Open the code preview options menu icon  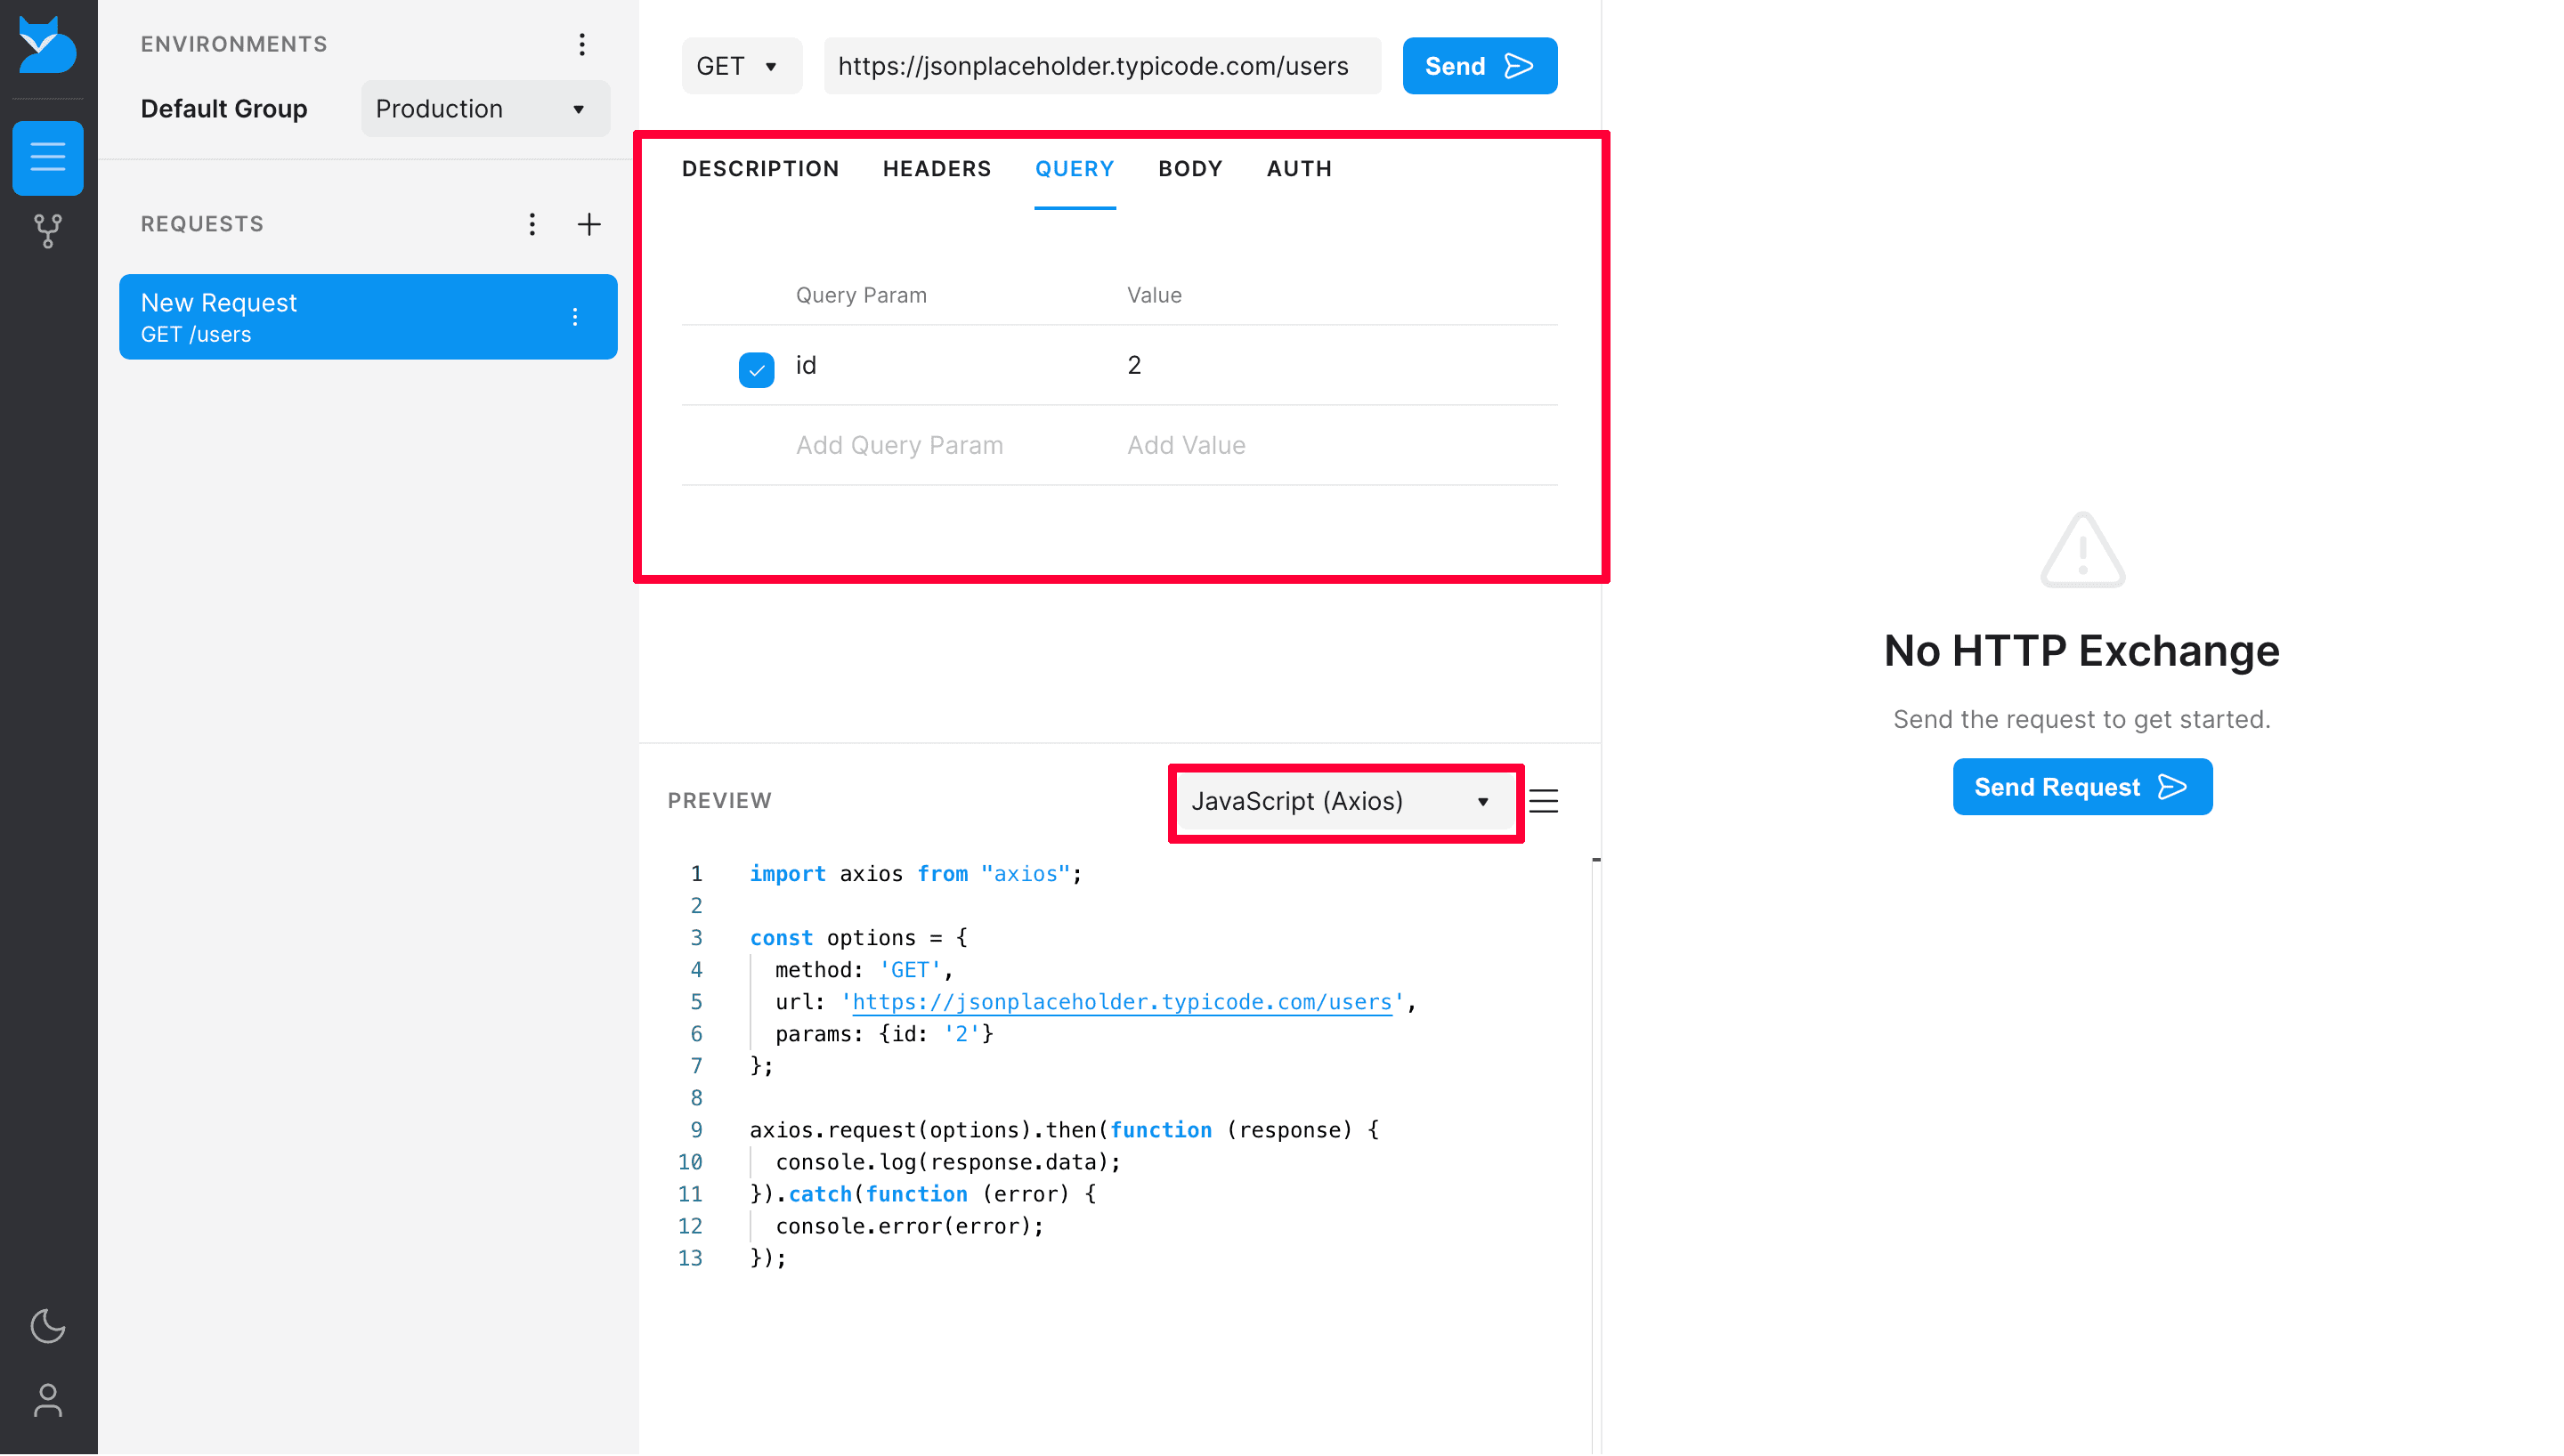click(1544, 800)
